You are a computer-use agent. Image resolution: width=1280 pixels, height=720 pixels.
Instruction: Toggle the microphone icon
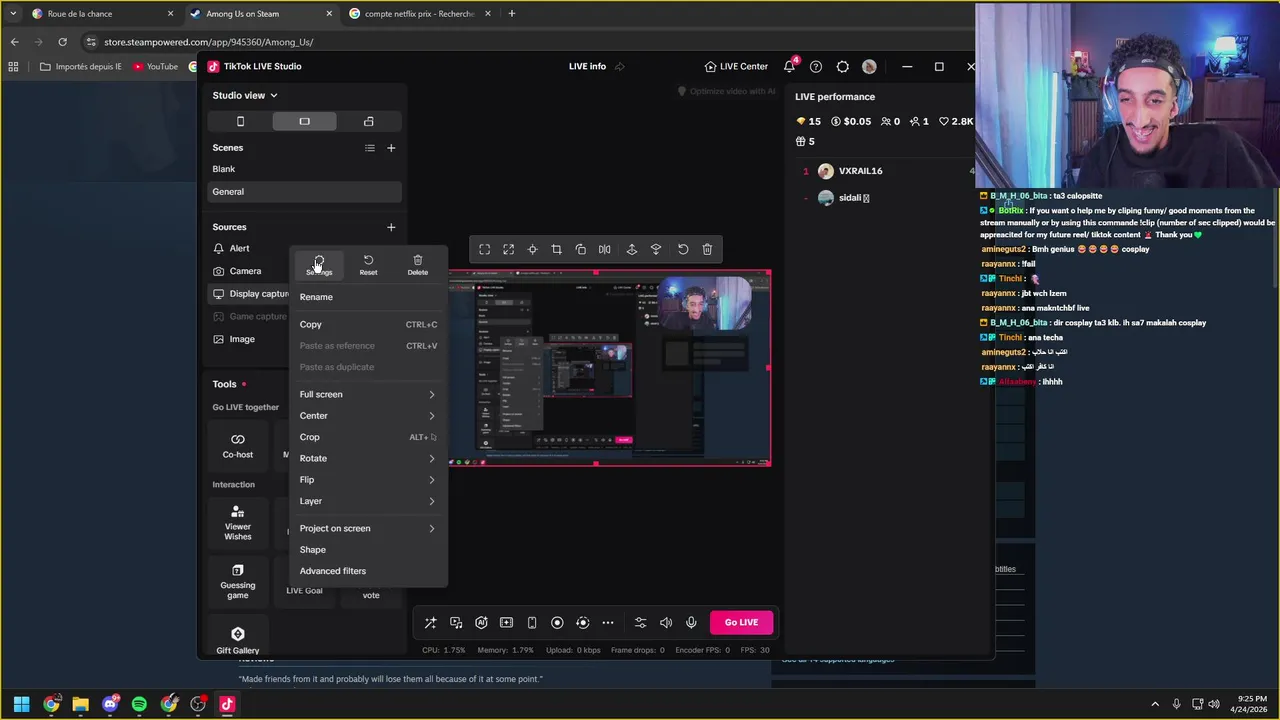click(x=691, y=623)
